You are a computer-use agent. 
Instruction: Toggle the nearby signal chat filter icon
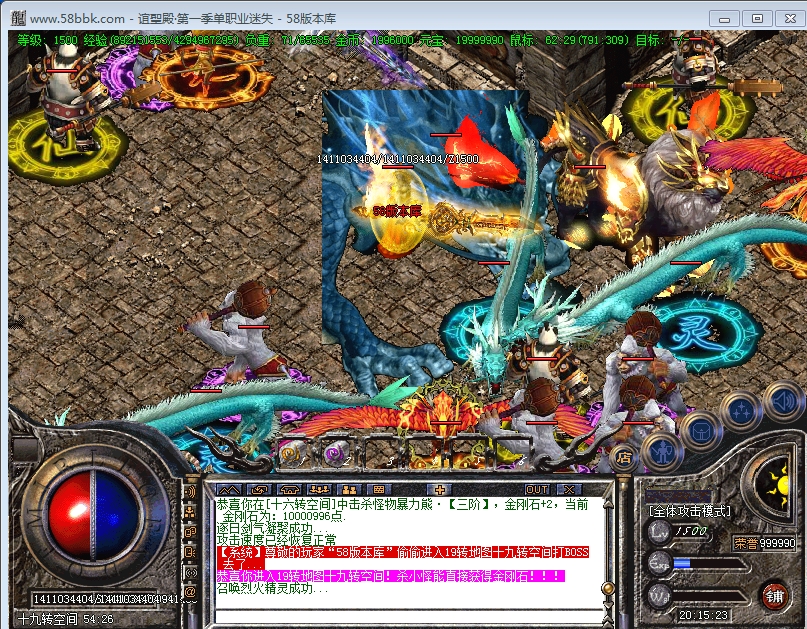point(190,572)
